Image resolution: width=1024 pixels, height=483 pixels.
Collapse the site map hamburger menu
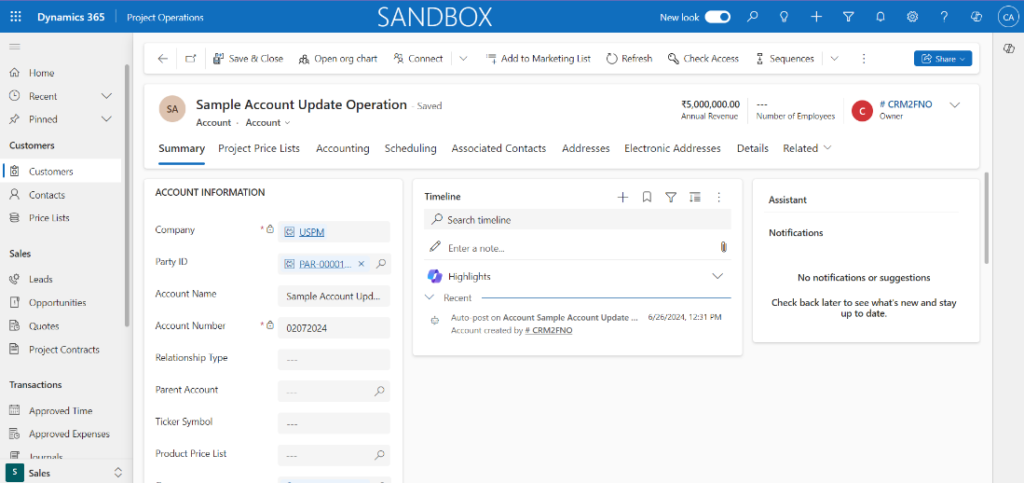[x=14, y=46]
